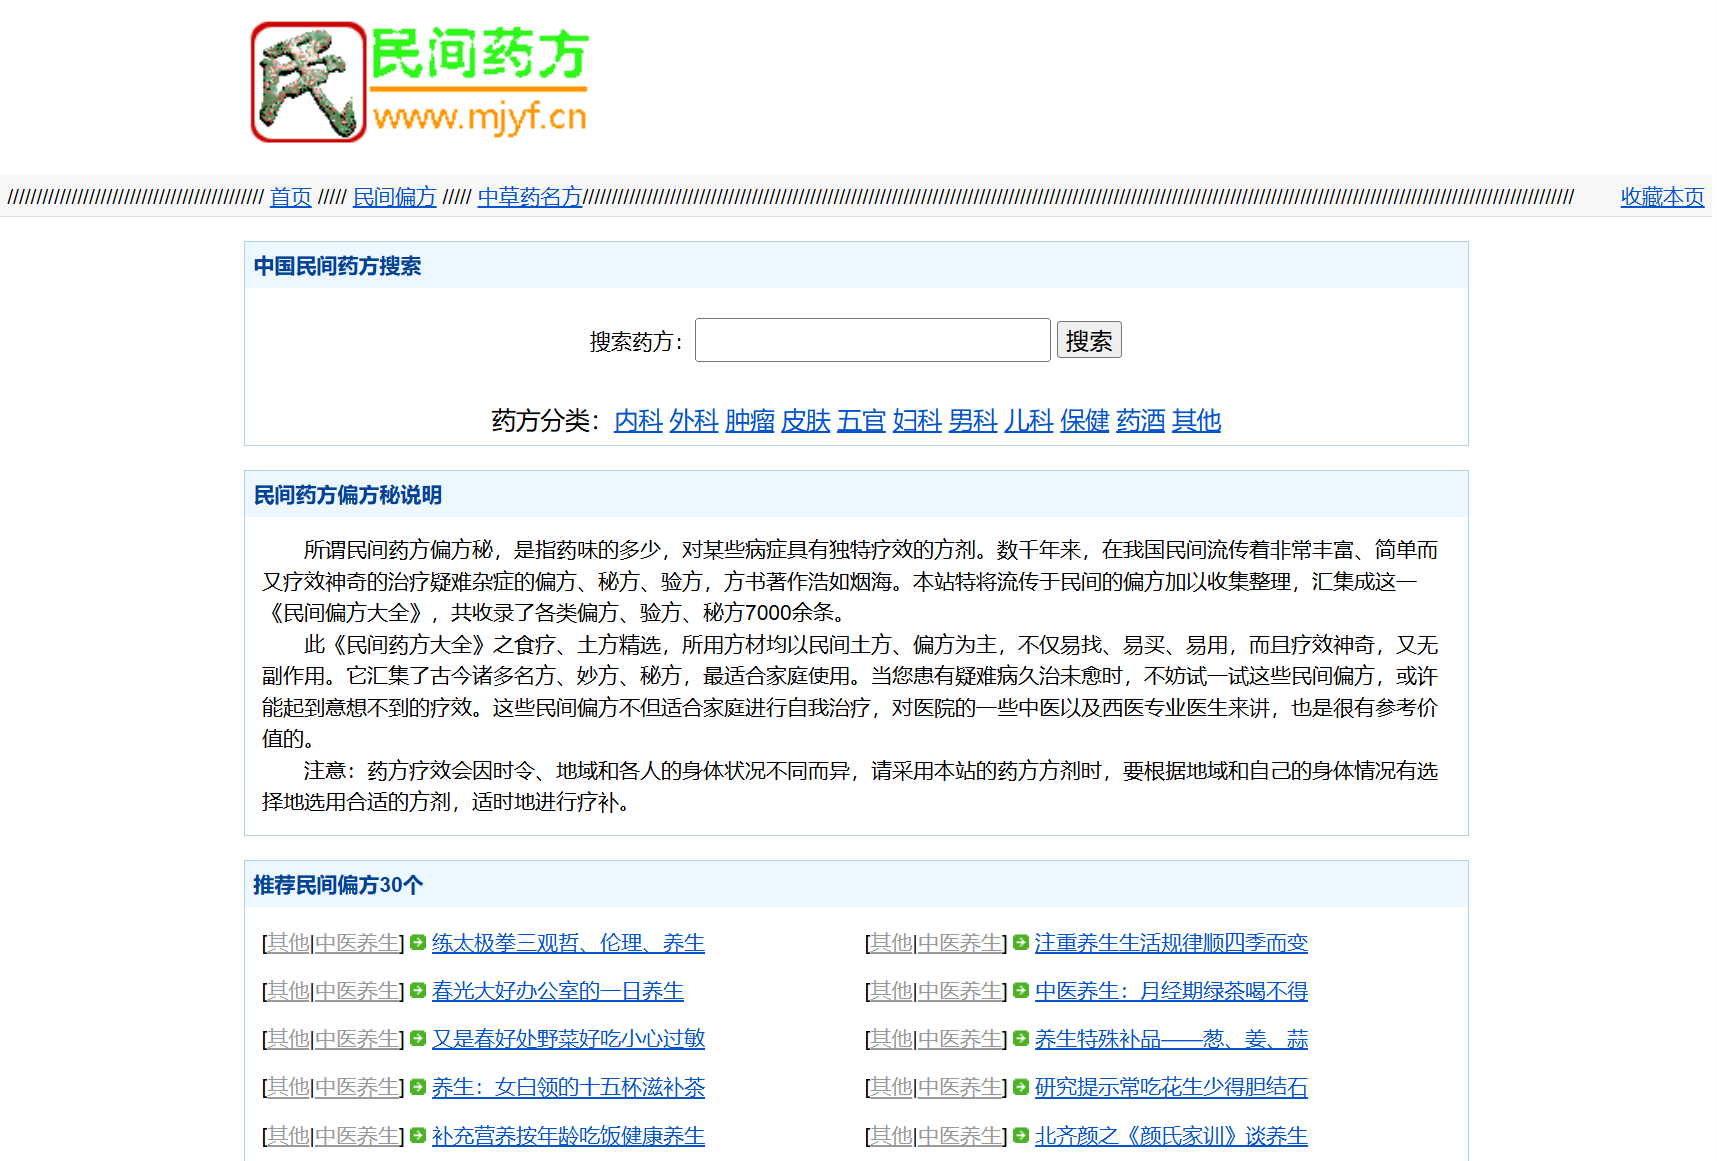Open article 养生：女白领的十五杯滋补茶

click(x=568, y=1088)
